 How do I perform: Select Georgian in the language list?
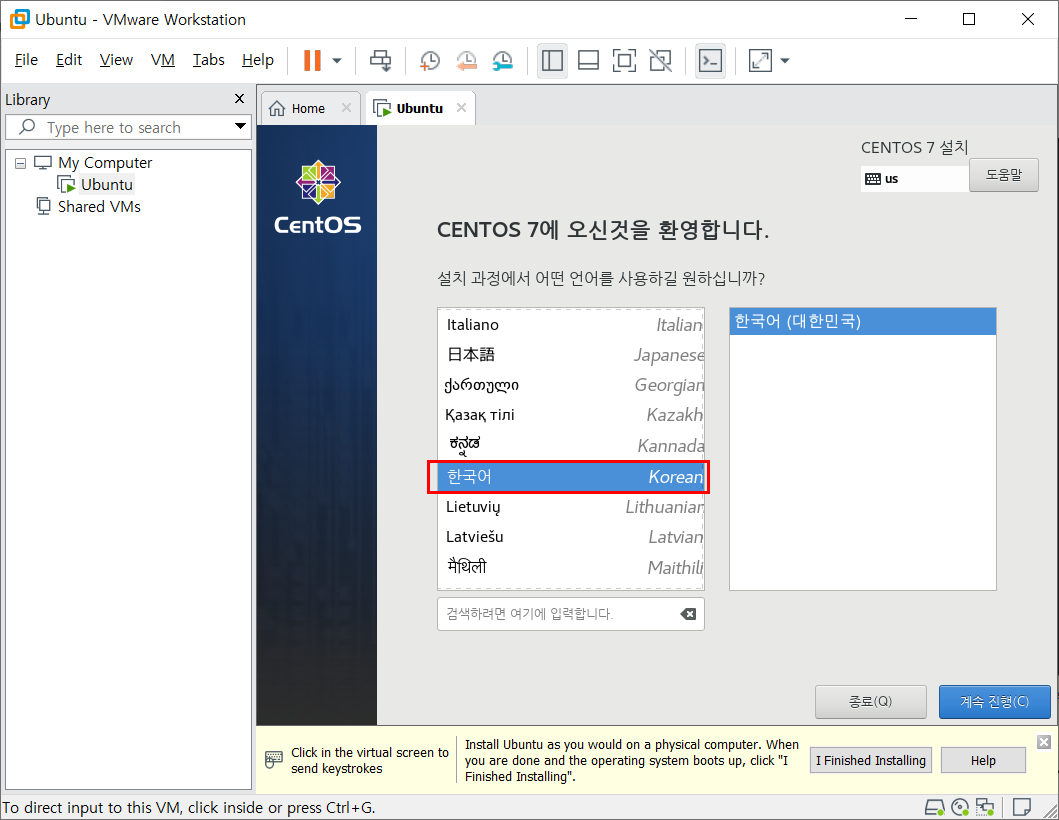(x=571, y=385)
